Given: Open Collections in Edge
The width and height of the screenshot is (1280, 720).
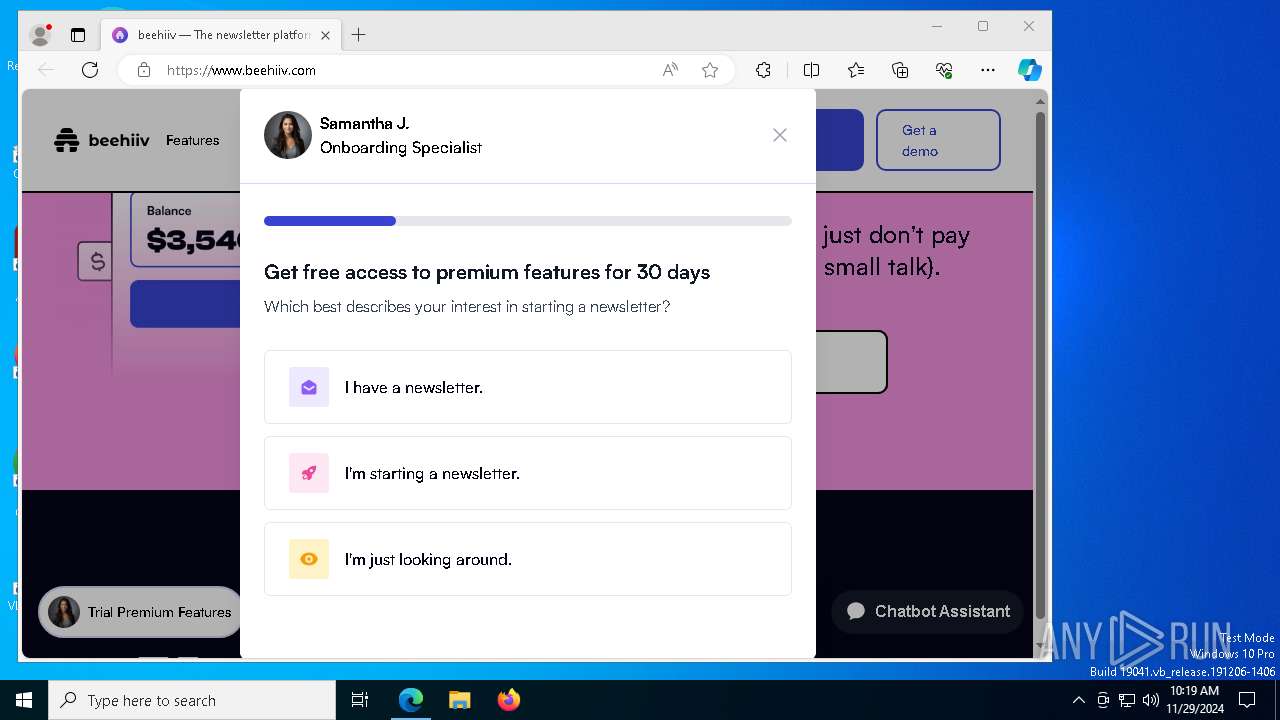Looking at the screenshot, I should click(x=900, y=70).
